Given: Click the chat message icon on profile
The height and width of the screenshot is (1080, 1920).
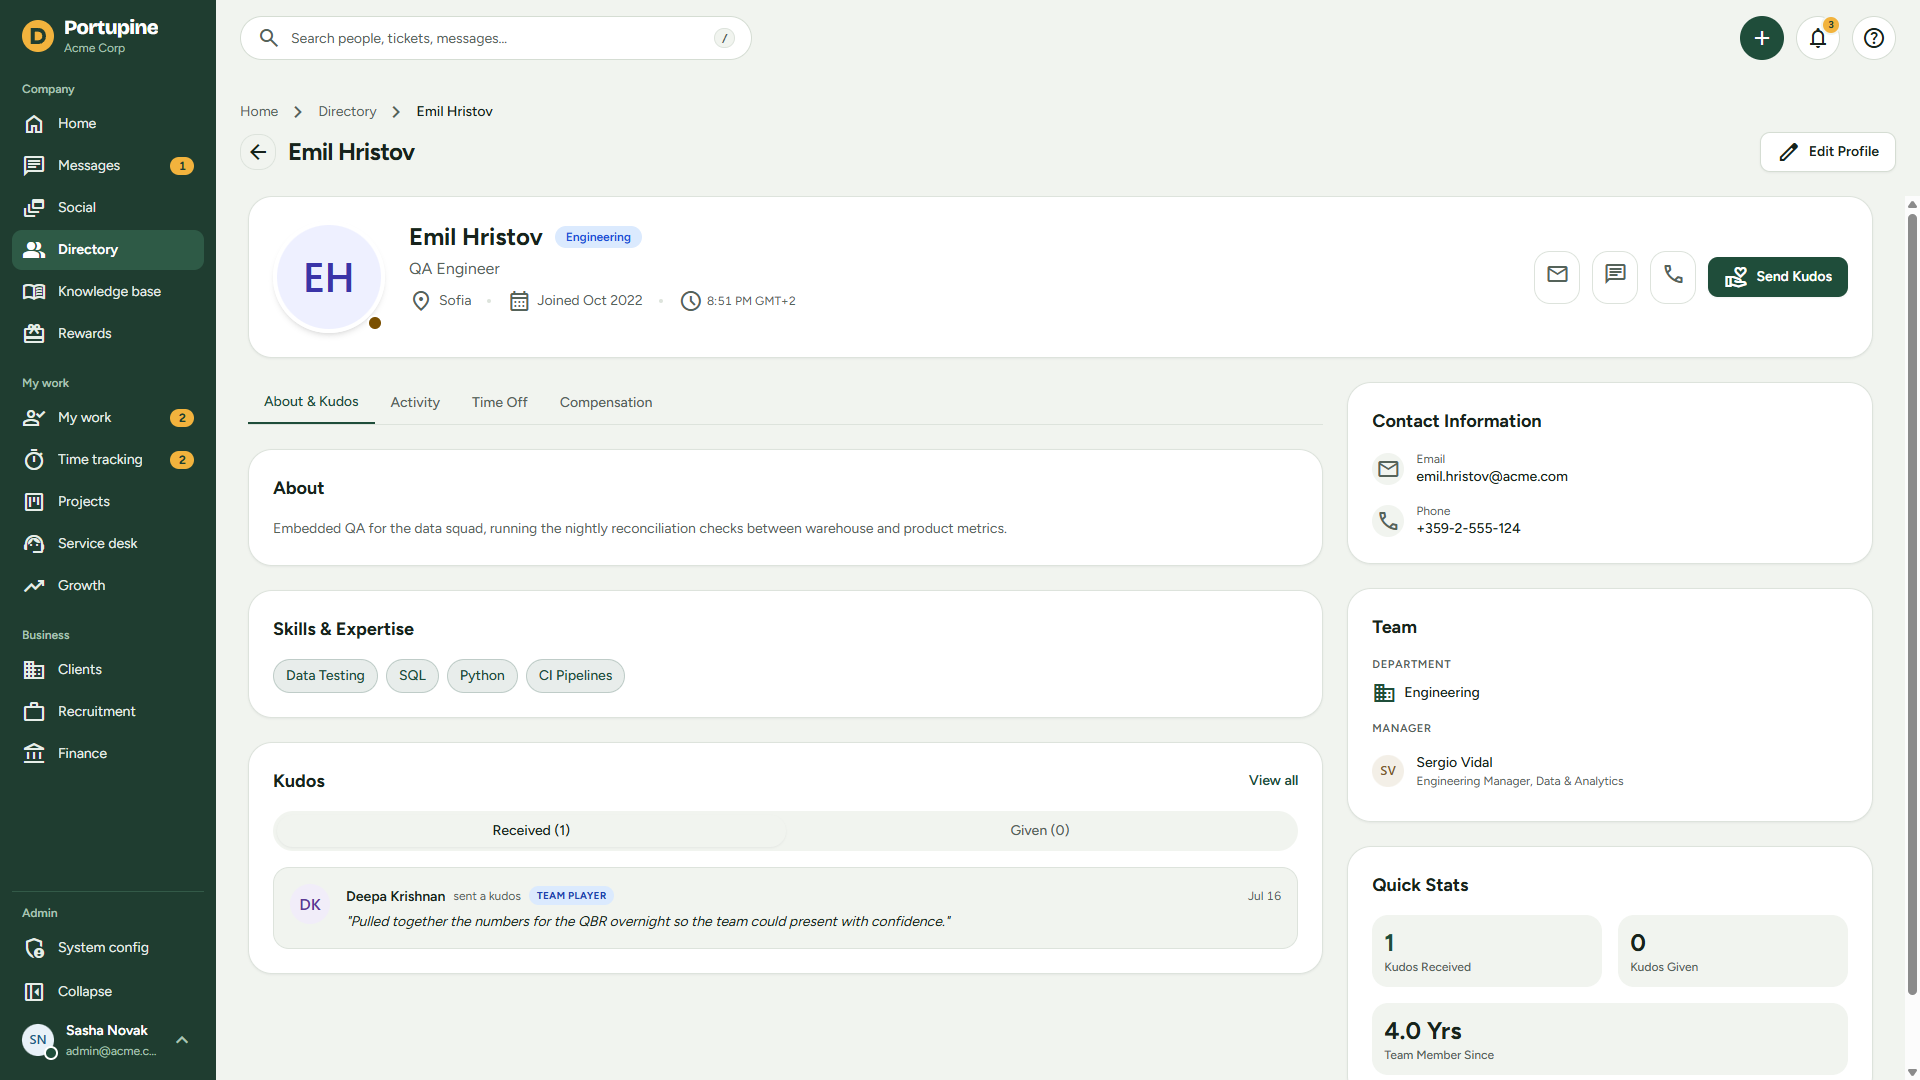Looking at the screenshot, I should click(1615, 277).
